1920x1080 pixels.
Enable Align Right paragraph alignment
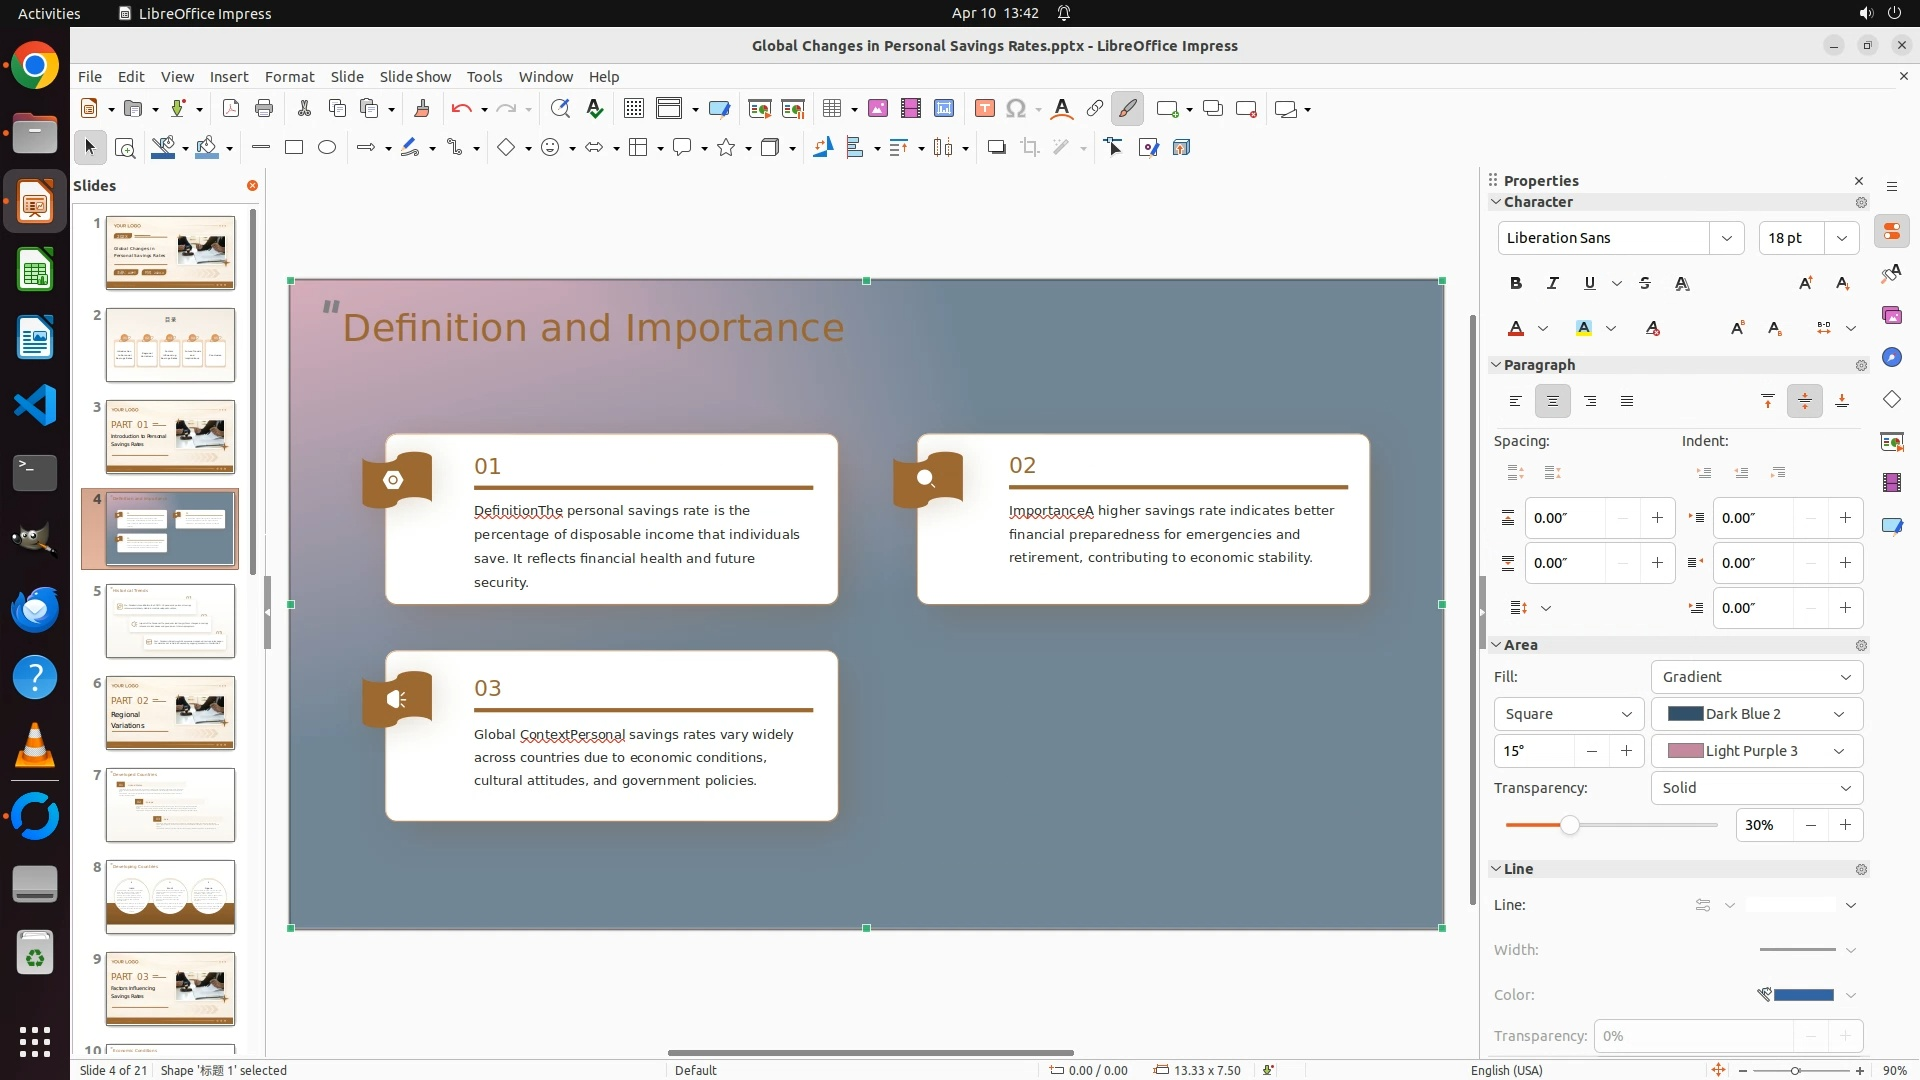coord(1590,401)
